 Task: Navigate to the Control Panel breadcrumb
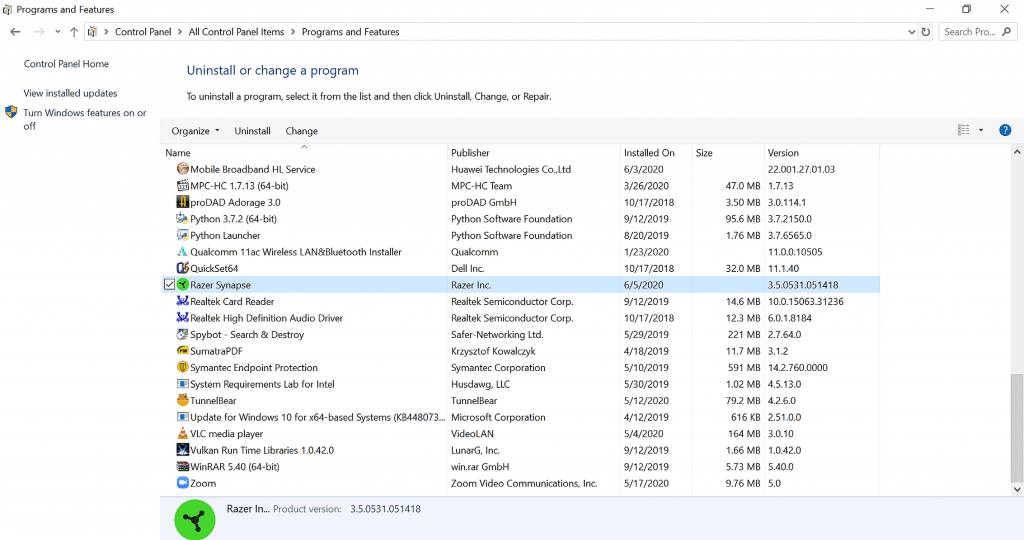pyautogui.click(x=143, y=31)
